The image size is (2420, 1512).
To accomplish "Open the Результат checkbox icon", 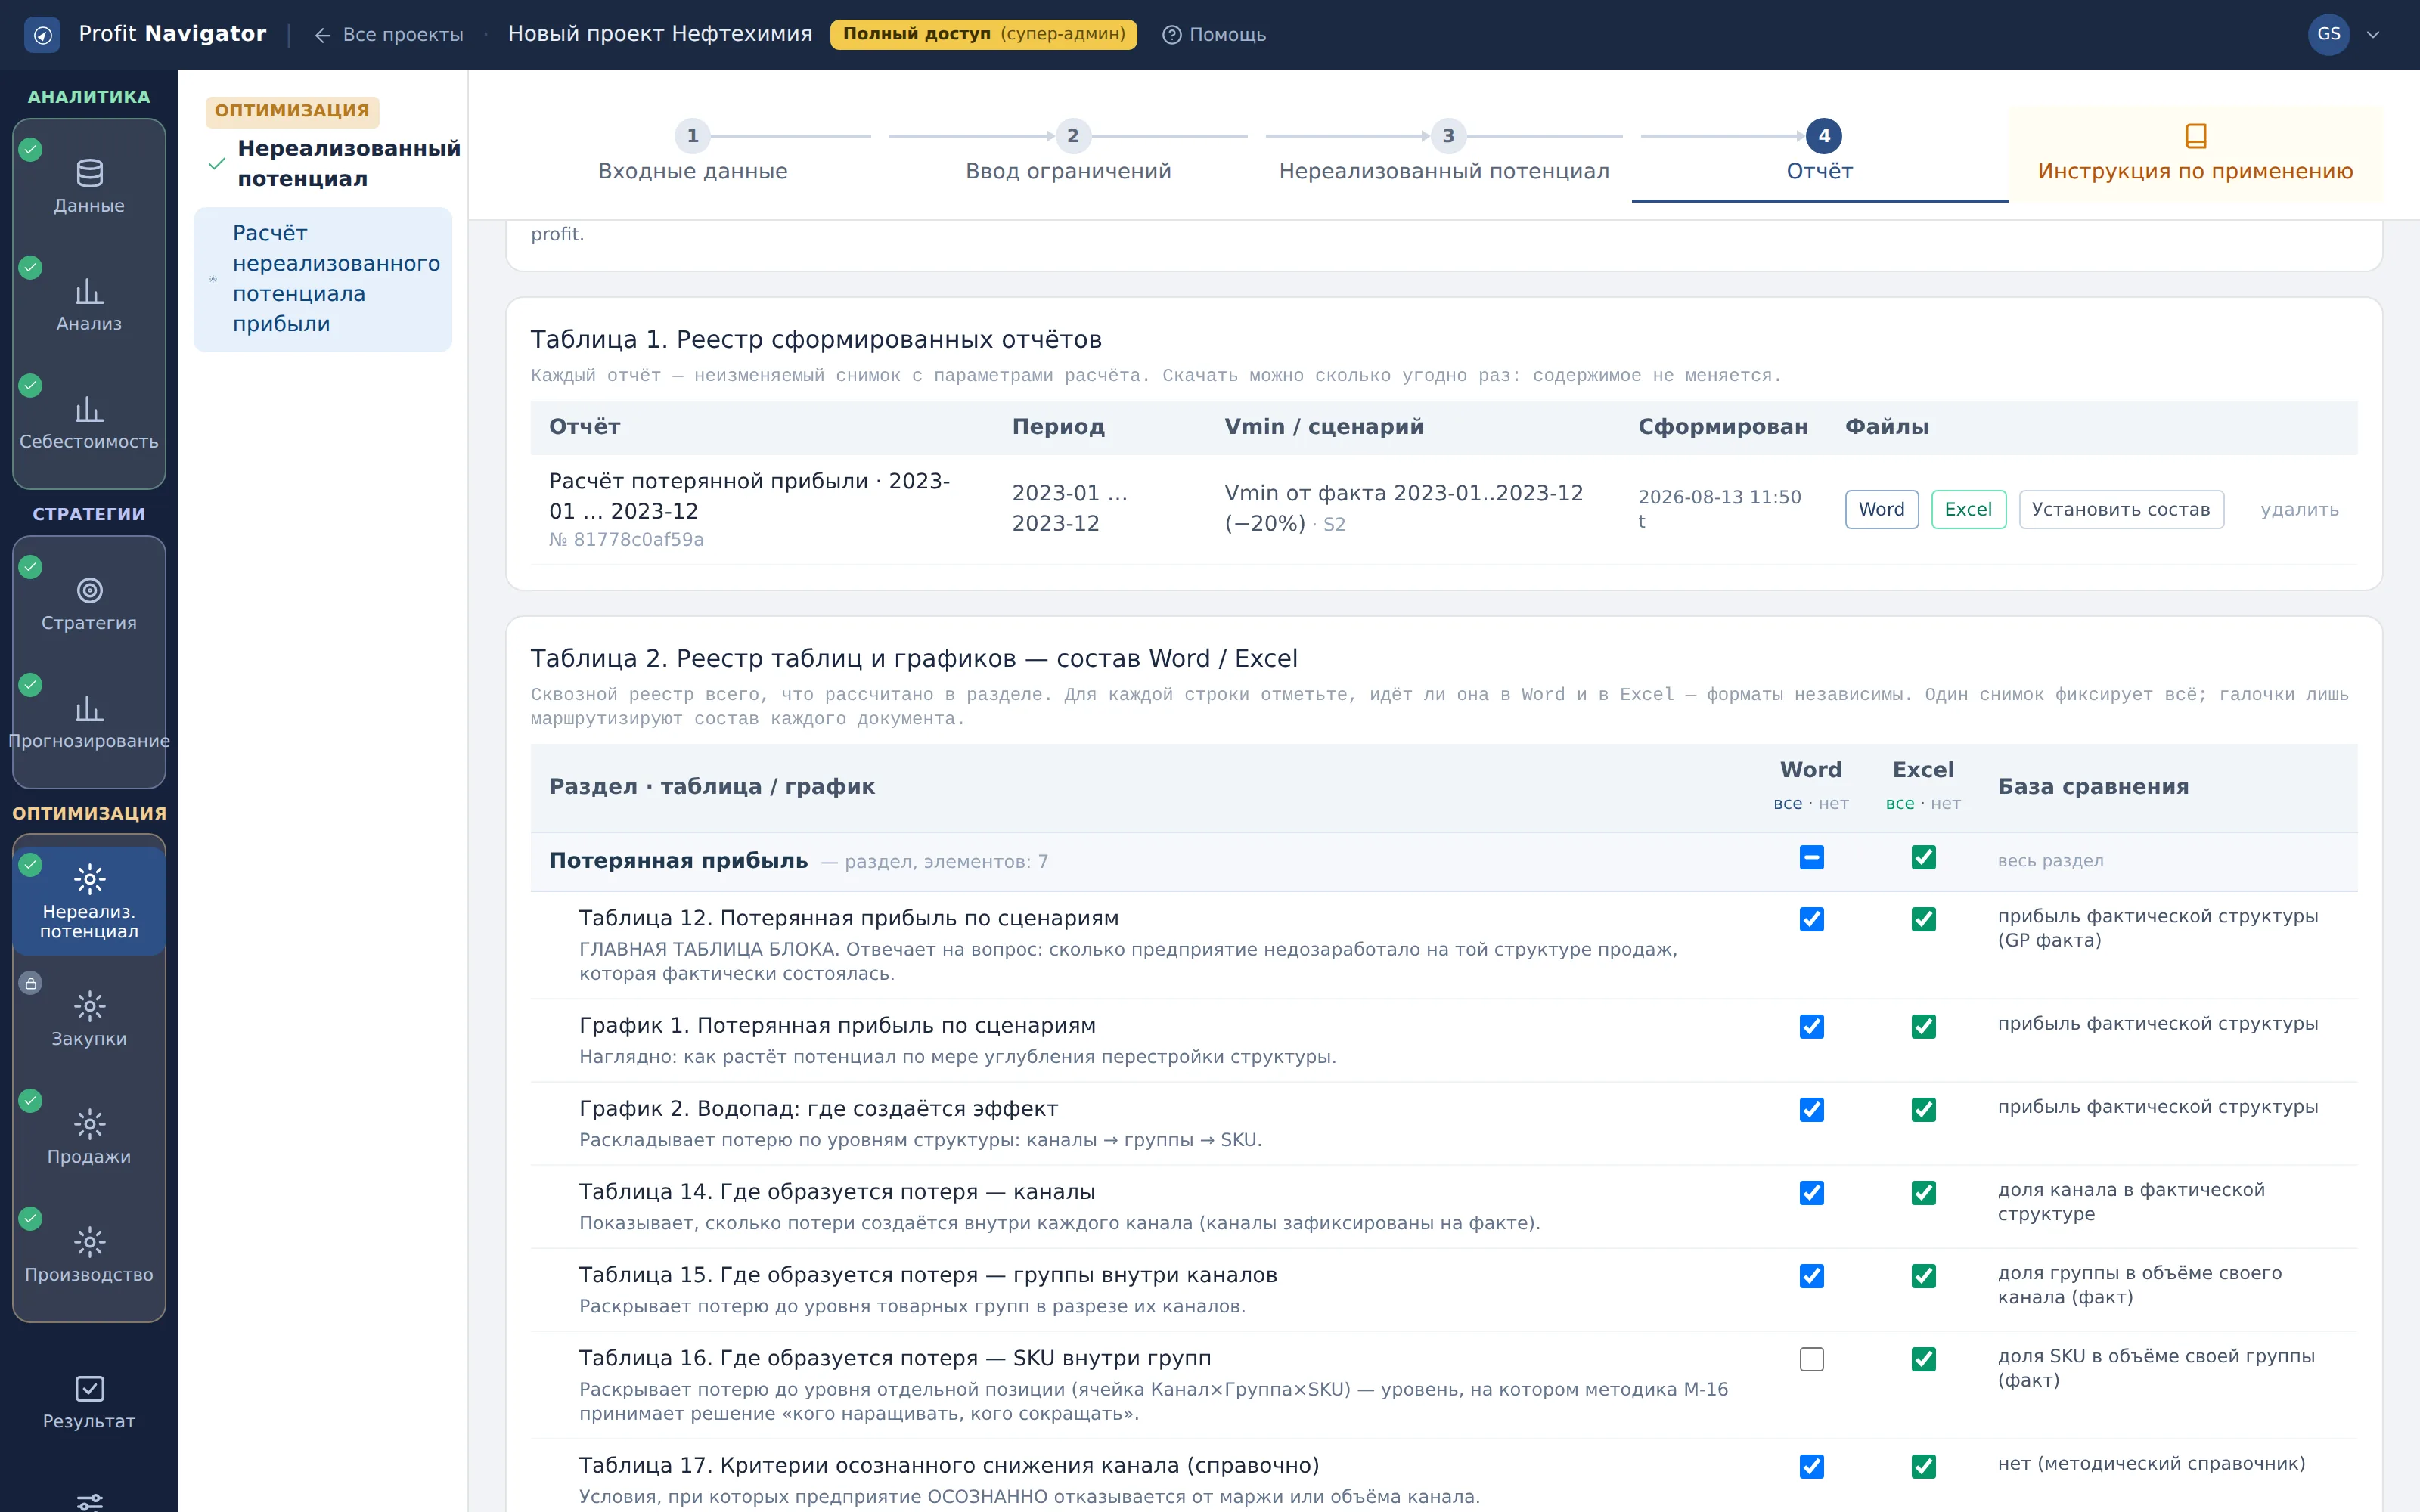I will click(x=89, y=1388).
